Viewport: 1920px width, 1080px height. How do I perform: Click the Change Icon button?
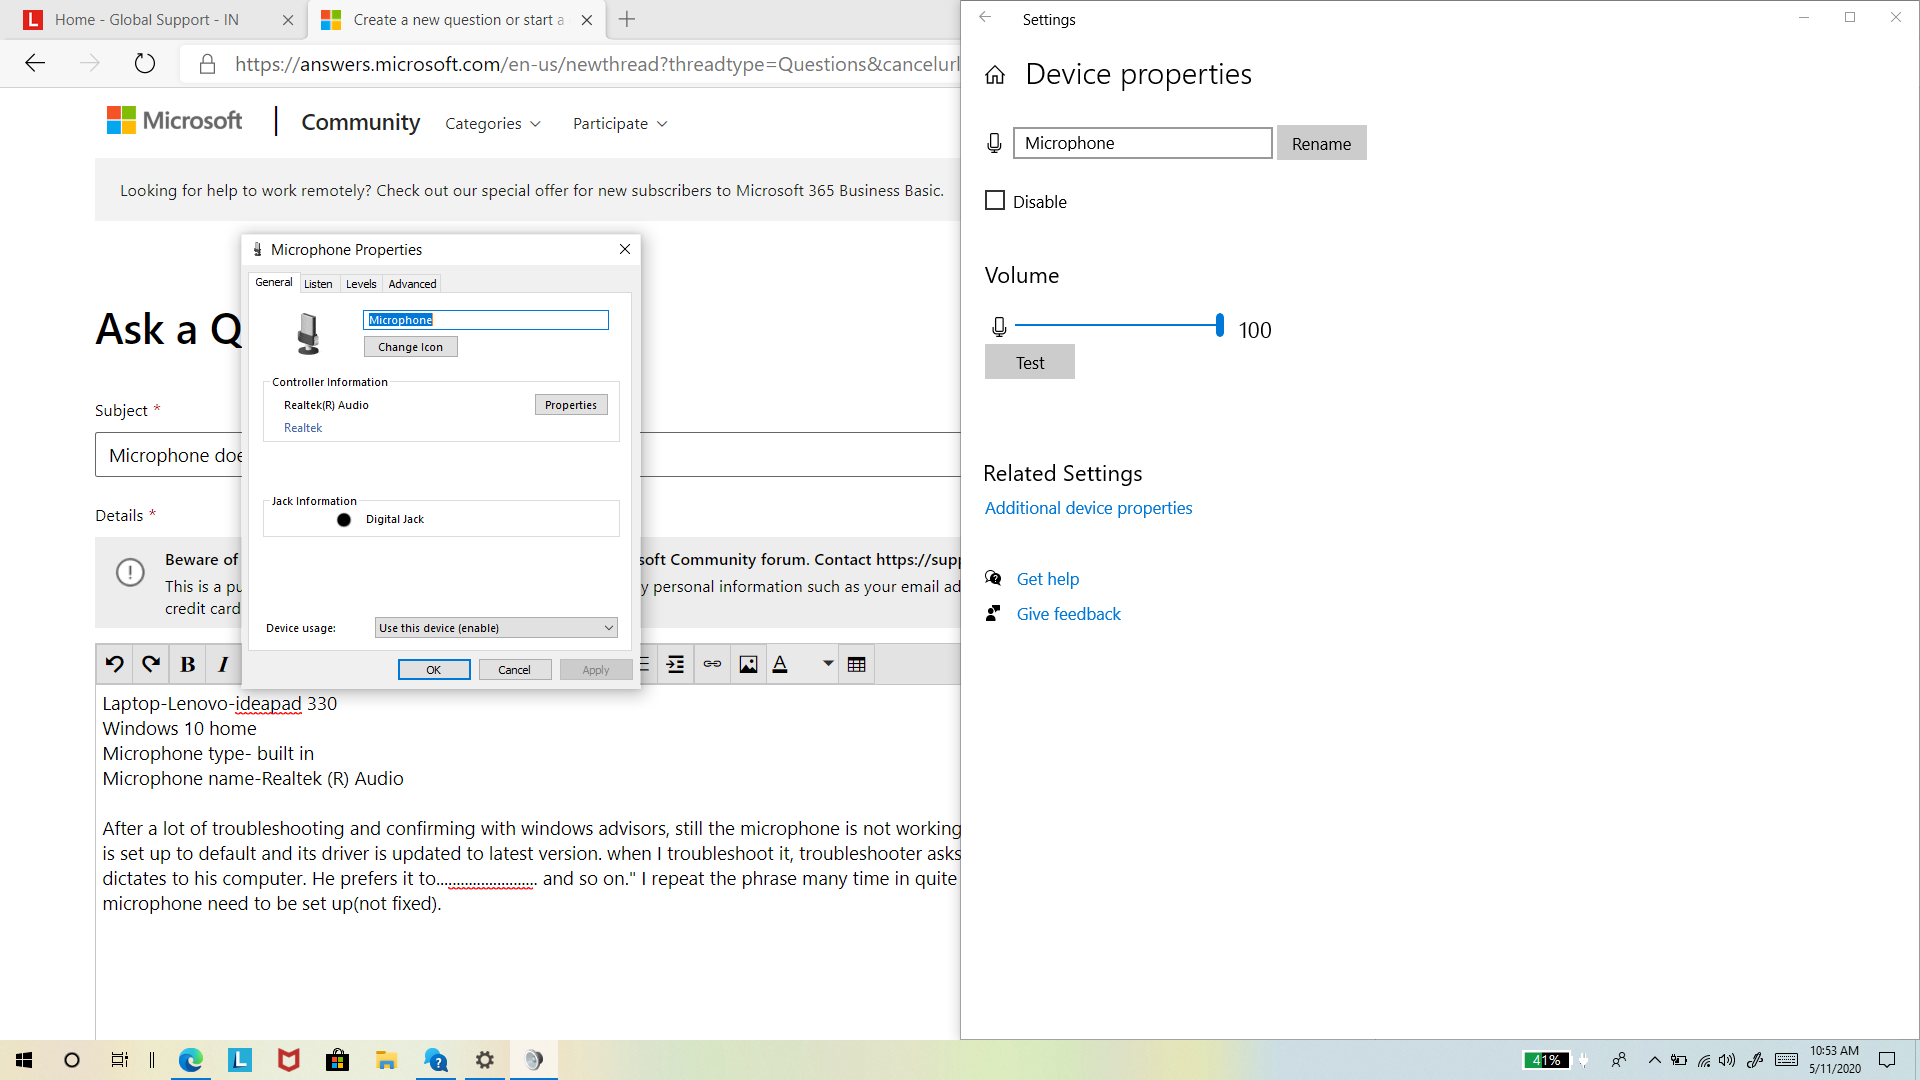click(x=410, y=347)
